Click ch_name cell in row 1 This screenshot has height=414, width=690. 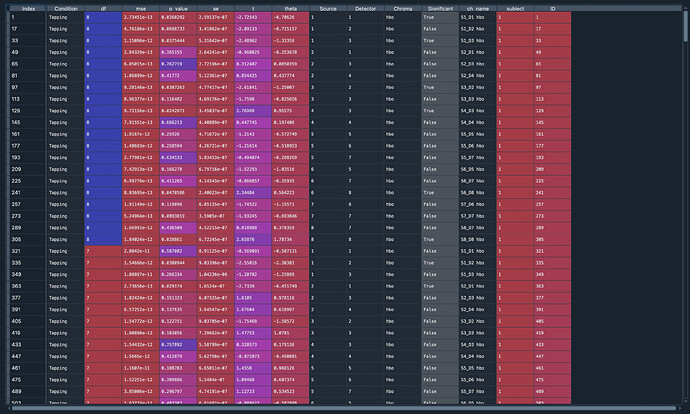coord(477,17)
